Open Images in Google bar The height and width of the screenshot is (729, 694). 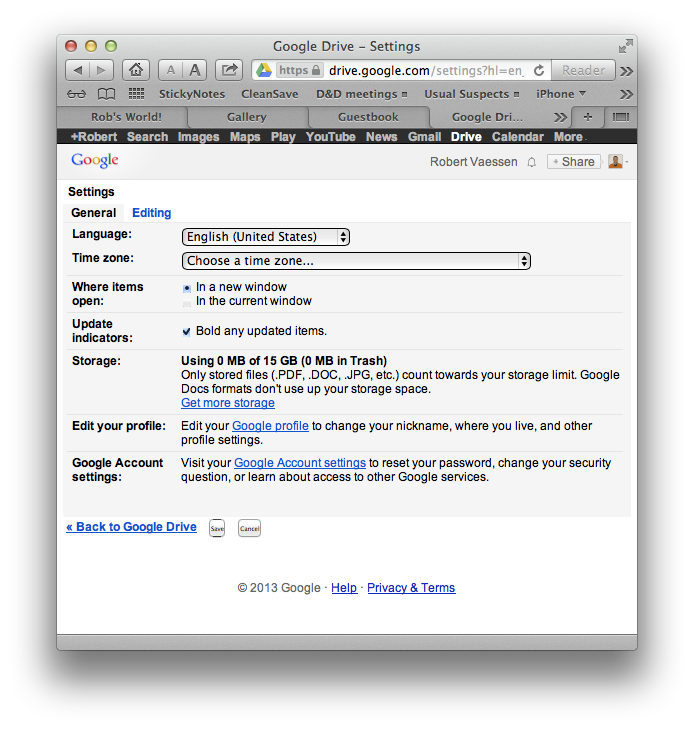(198, 137)
